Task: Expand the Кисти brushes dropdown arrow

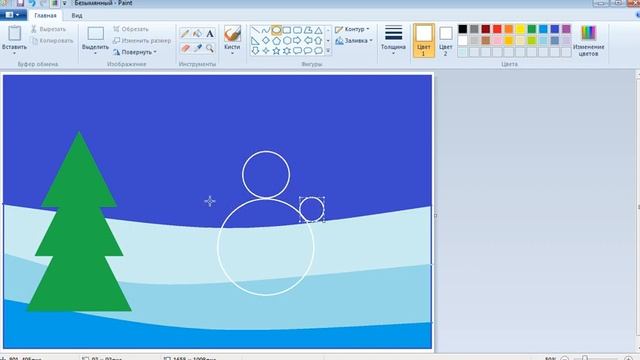Action: click(232, 53)
